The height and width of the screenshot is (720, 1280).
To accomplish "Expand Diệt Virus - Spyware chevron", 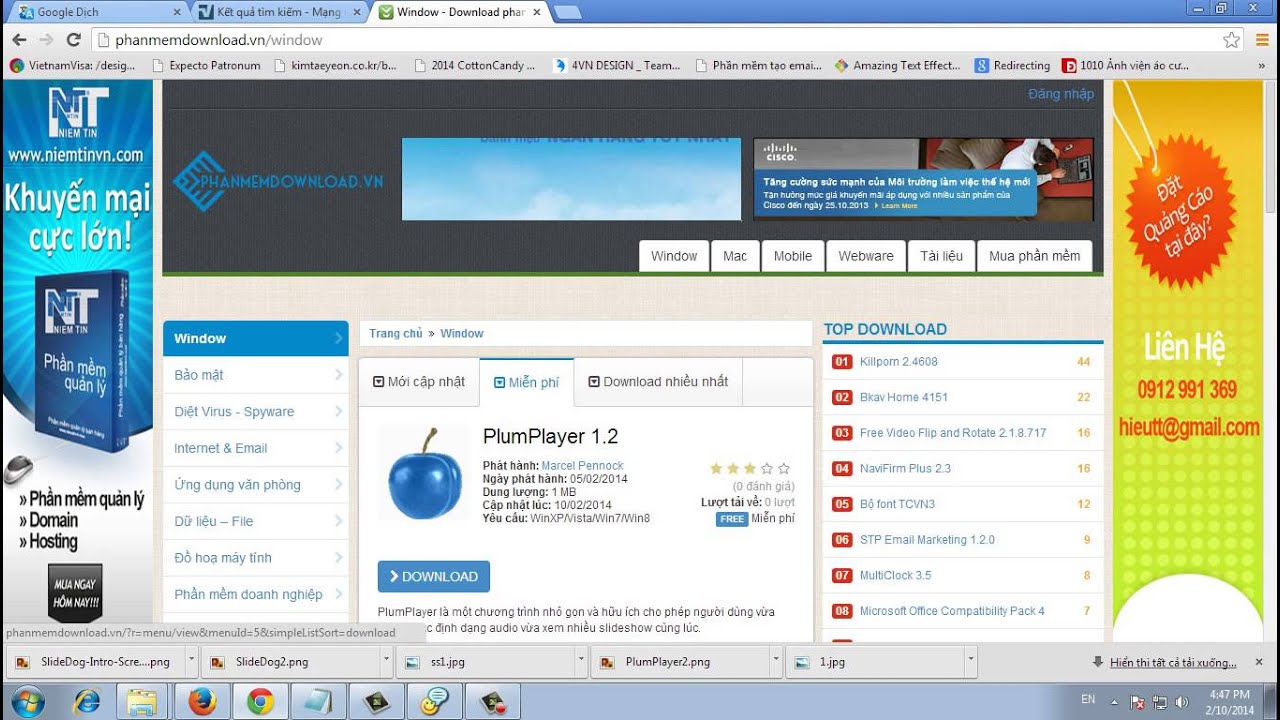I will 338,411.
